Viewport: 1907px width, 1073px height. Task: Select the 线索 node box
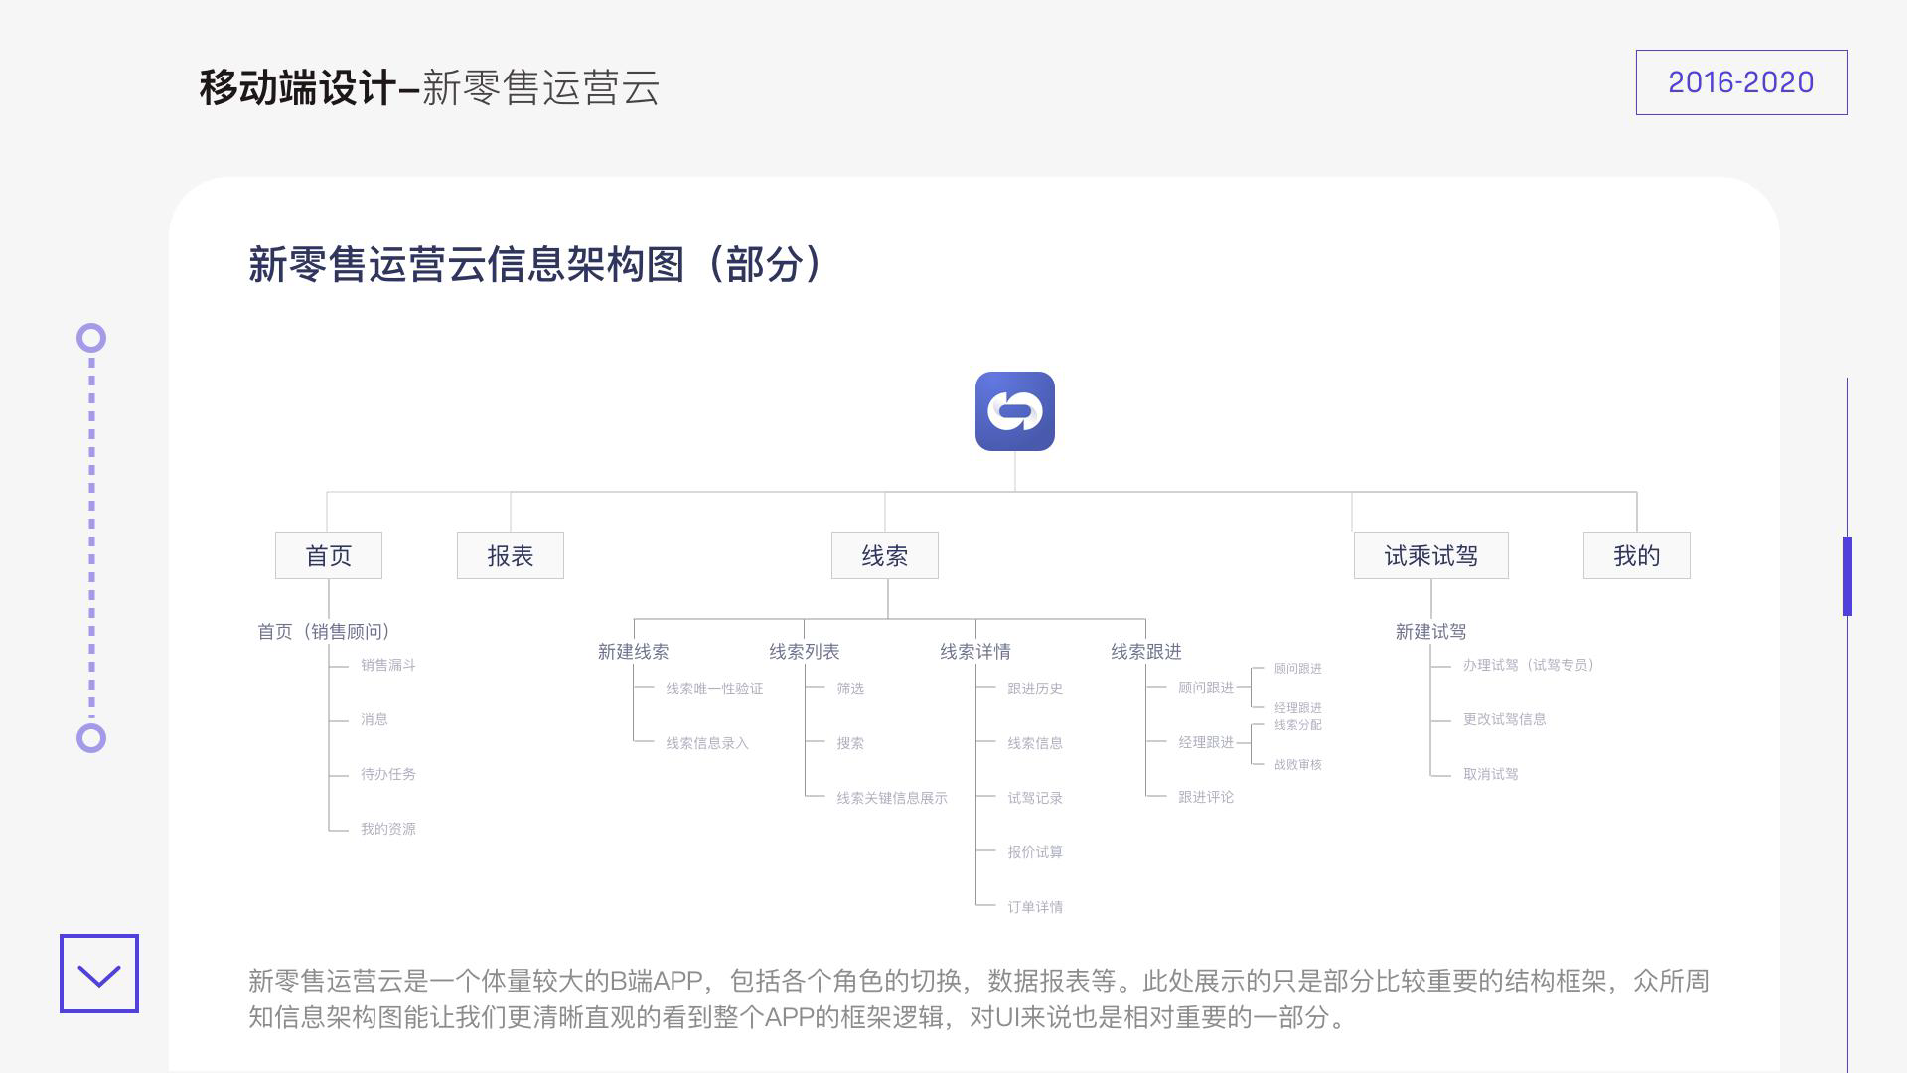[x=885, y=555]
